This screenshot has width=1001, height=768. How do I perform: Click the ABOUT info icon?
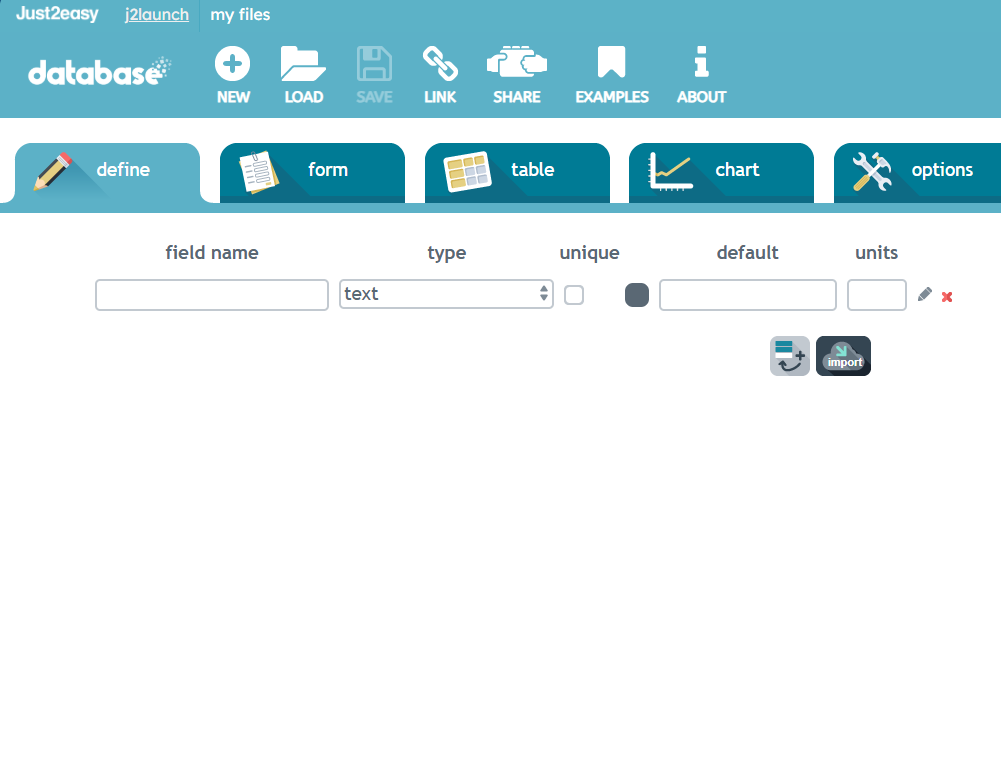click(702, 62)
